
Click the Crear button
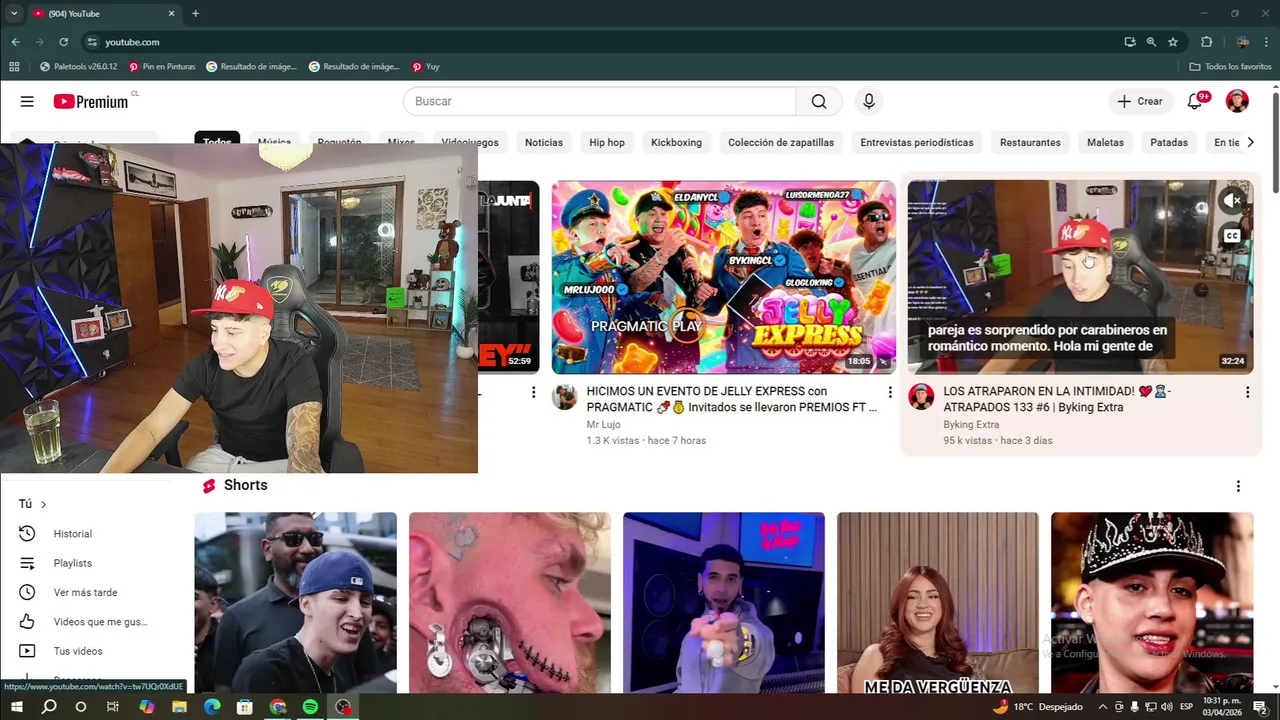pyautogui.click(x=1140, y=101)
